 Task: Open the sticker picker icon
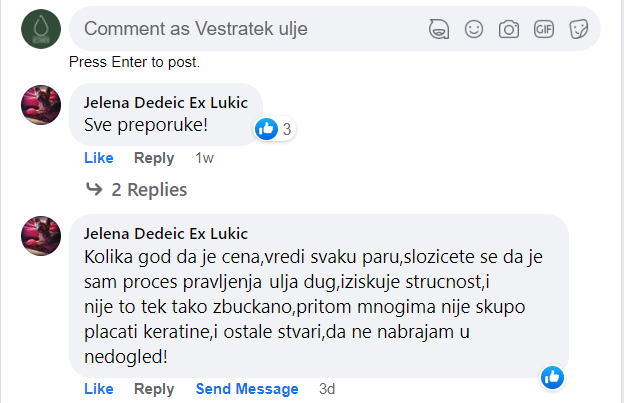tap(578, 29)
